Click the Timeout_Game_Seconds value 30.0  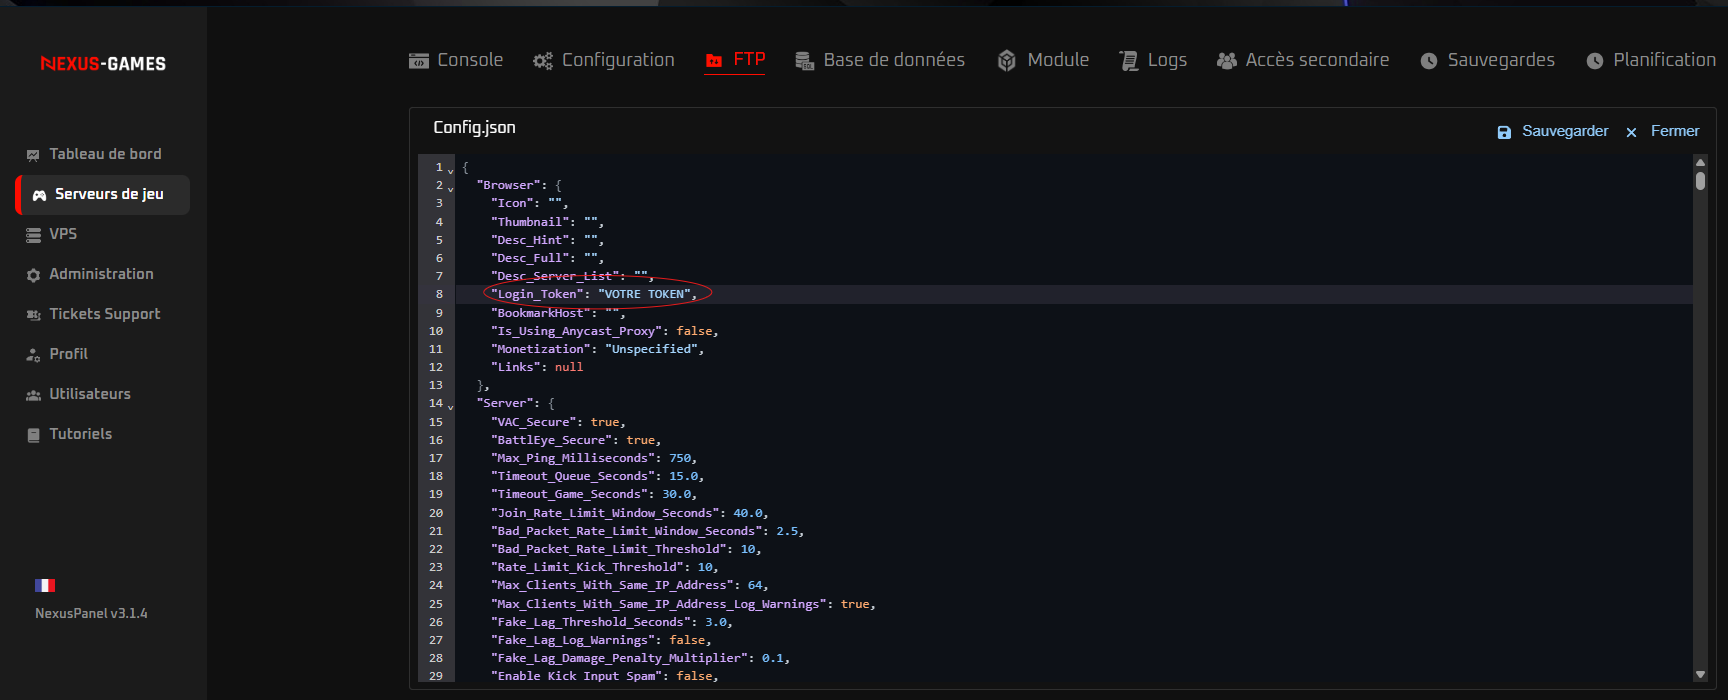tap(676, 494)
